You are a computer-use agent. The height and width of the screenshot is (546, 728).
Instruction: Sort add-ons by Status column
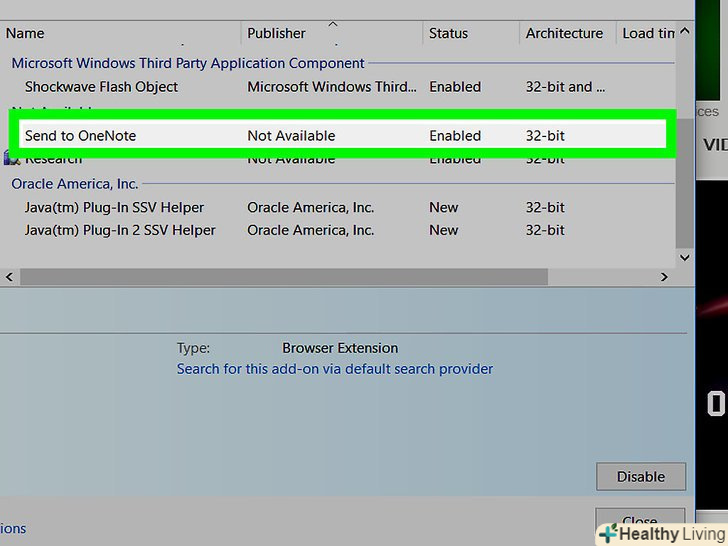tap(470, 33)
